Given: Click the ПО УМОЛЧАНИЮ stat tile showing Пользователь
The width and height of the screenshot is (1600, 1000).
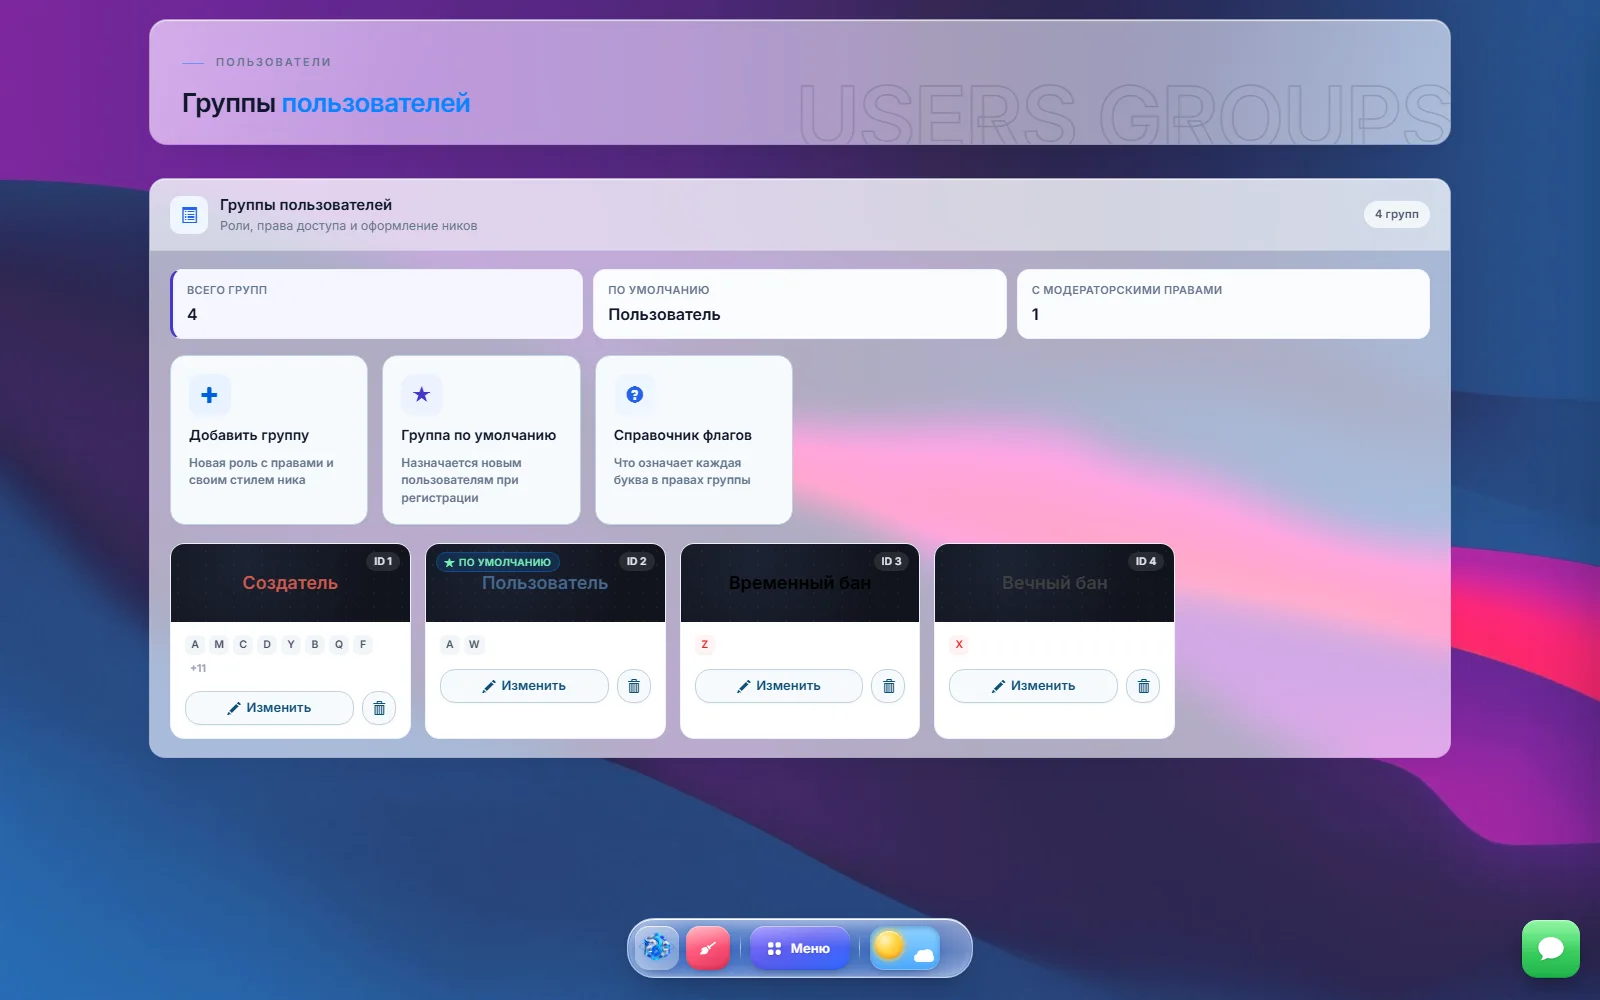Looking at the screenshot, I should 800,304.
